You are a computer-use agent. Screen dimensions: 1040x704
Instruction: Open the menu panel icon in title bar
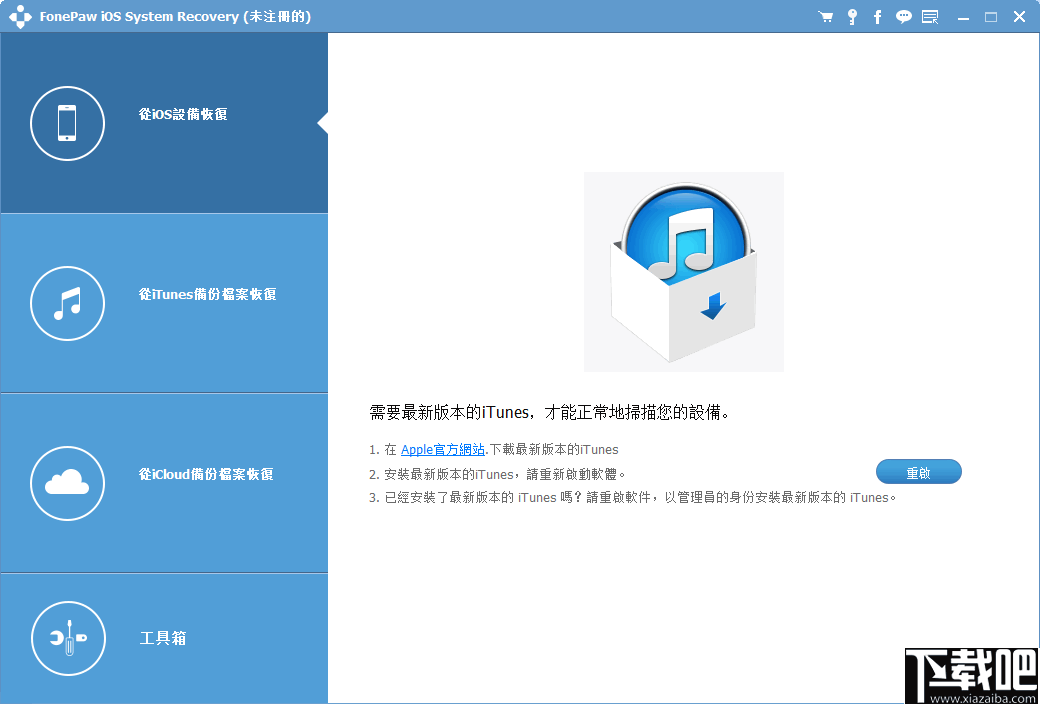[930, 16]
